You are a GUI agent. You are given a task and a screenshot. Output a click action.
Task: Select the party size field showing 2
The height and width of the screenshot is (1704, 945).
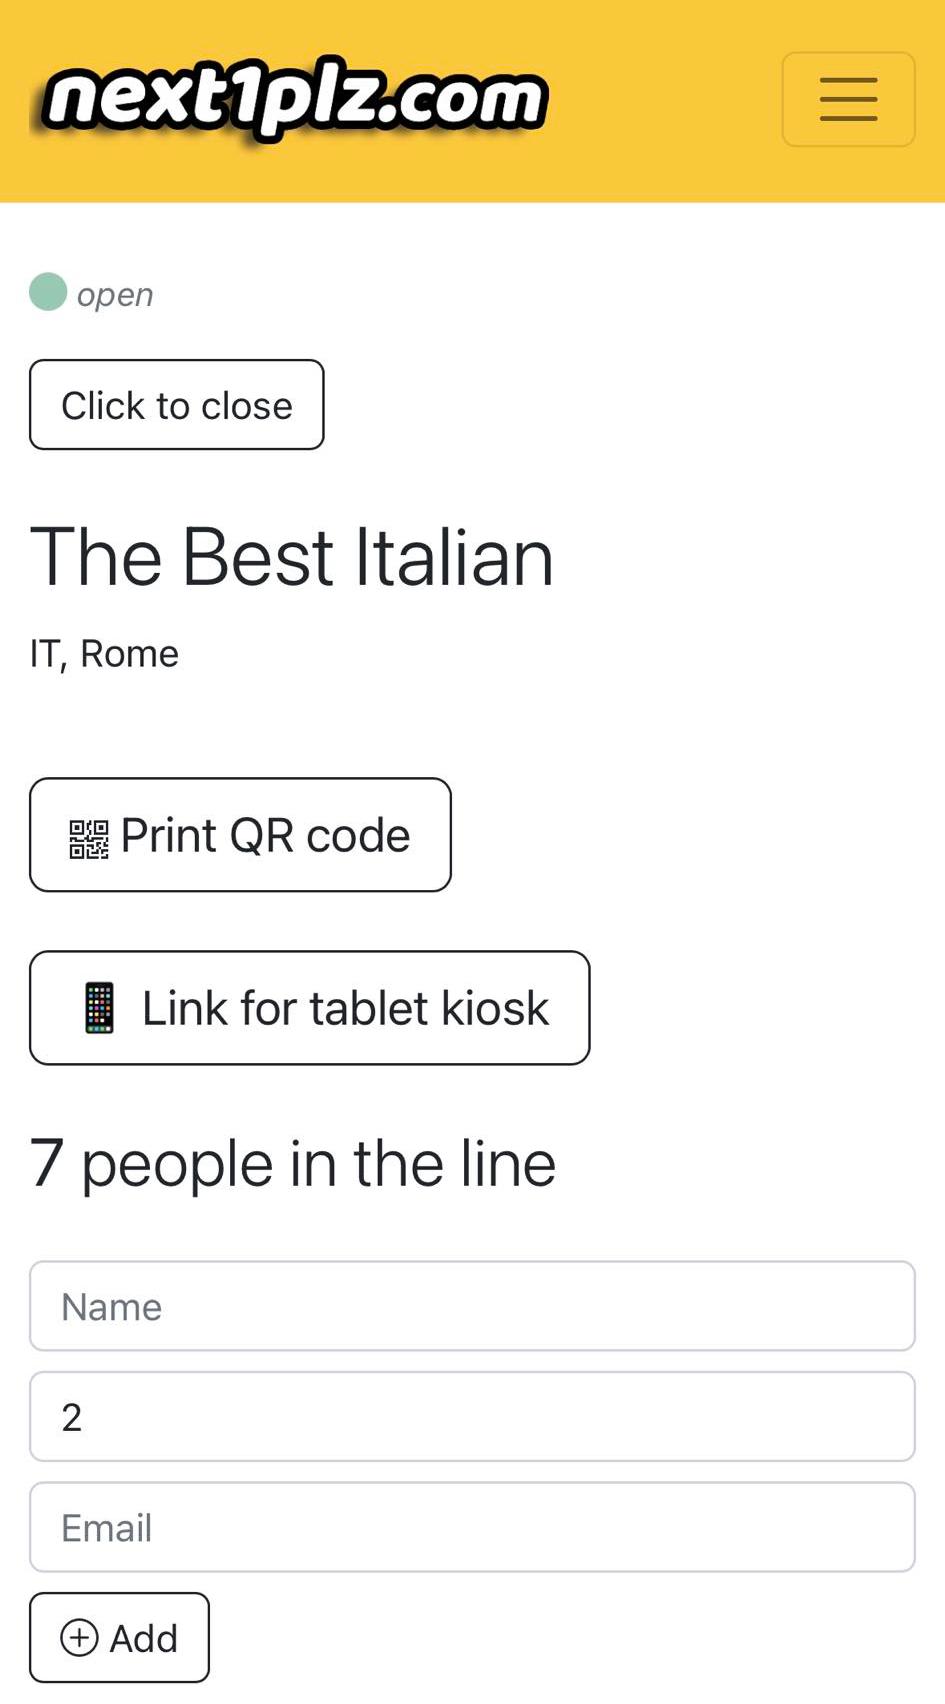472,1417
